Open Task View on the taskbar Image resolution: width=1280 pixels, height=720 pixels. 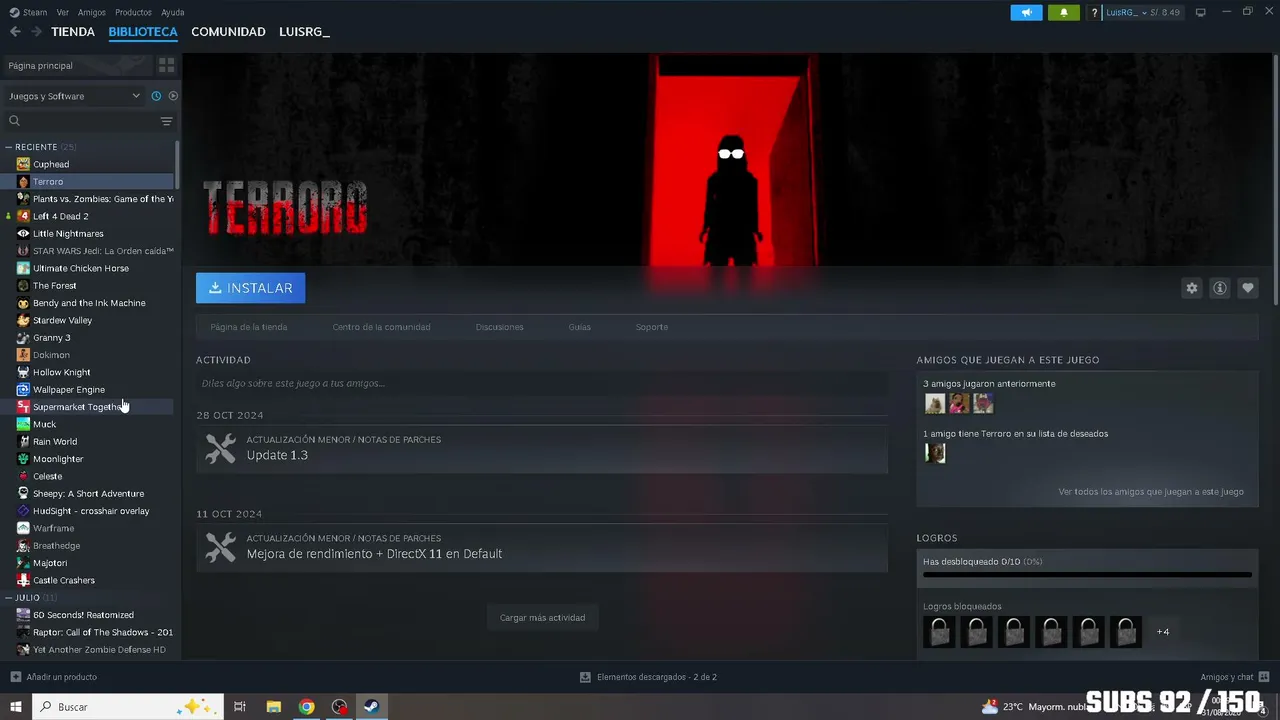pos(240,707)
